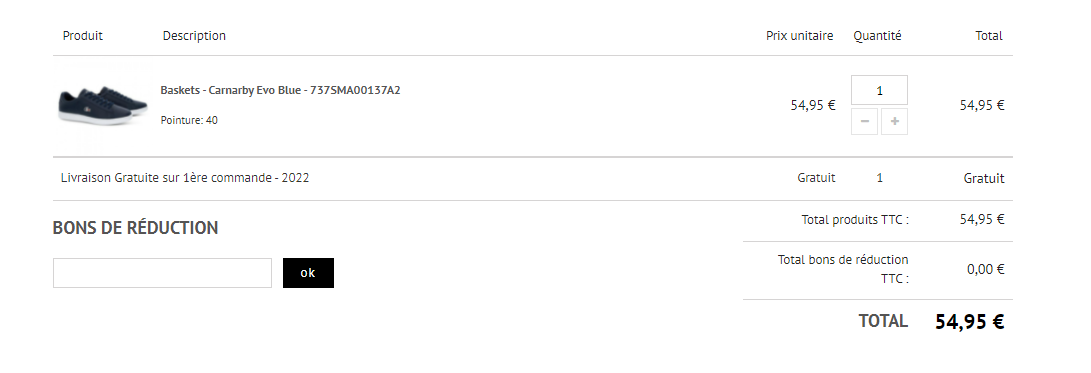
Task: Click the Baskets - Carnarby Evo Blue product link
Action: (280, 90)
